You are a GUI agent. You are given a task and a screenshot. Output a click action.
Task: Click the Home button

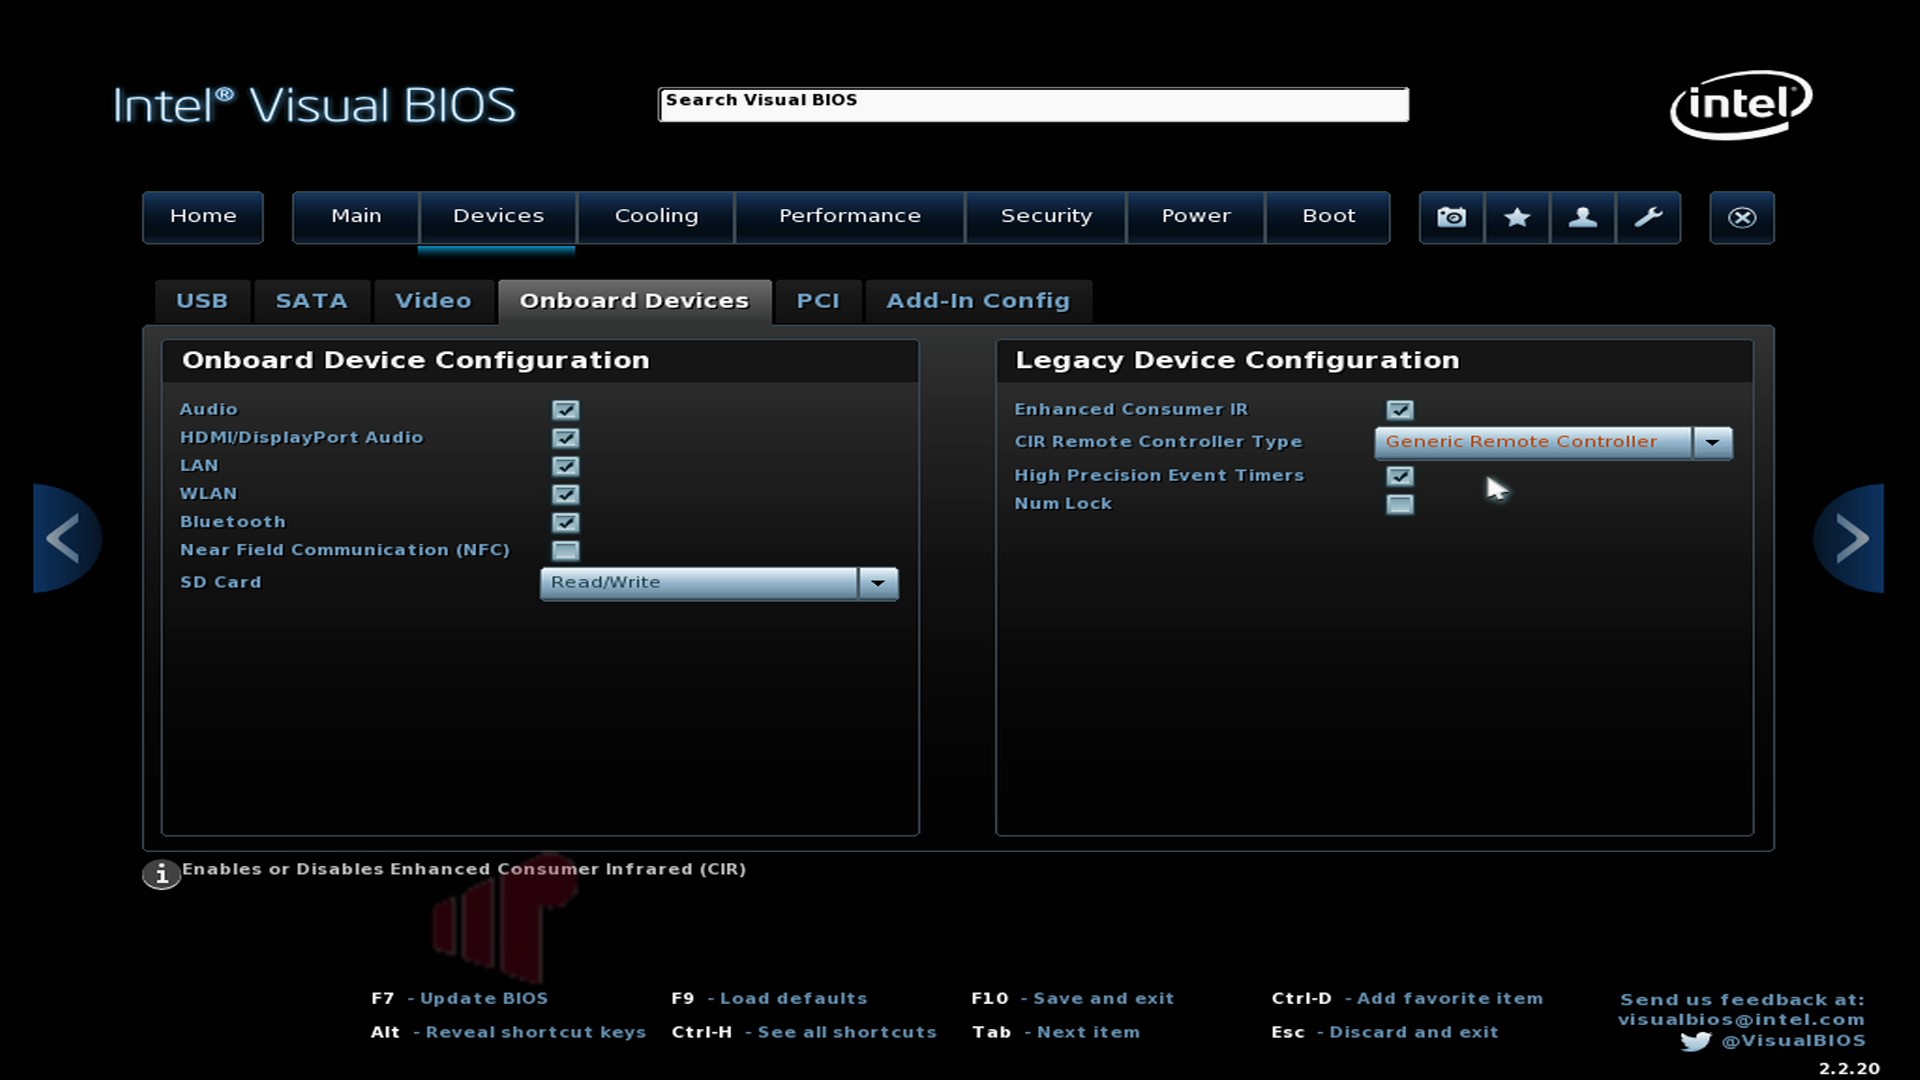[203, 217]
